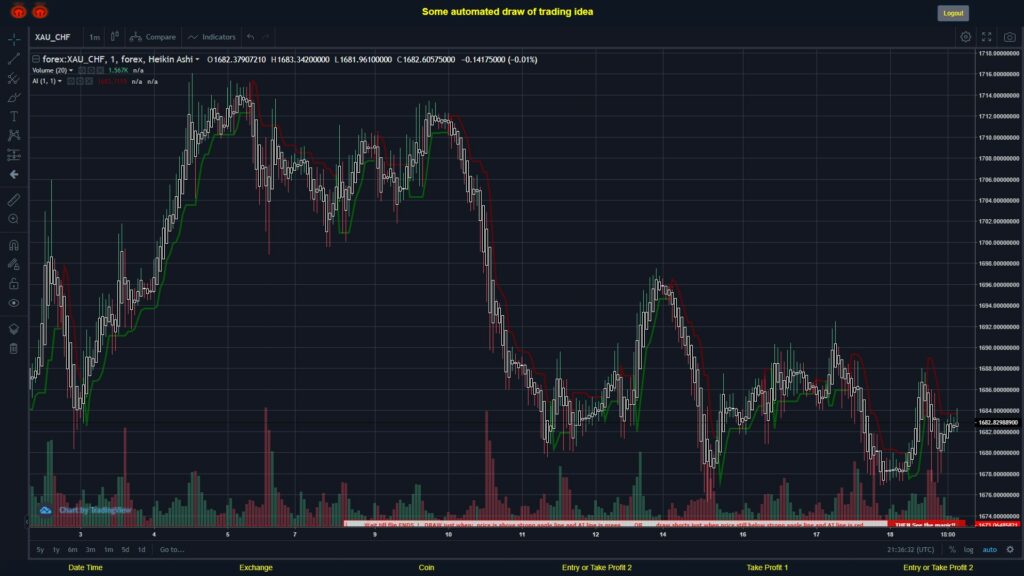
Task: Open the AI indicator's settings icon
Action: (x=80, y=82)
